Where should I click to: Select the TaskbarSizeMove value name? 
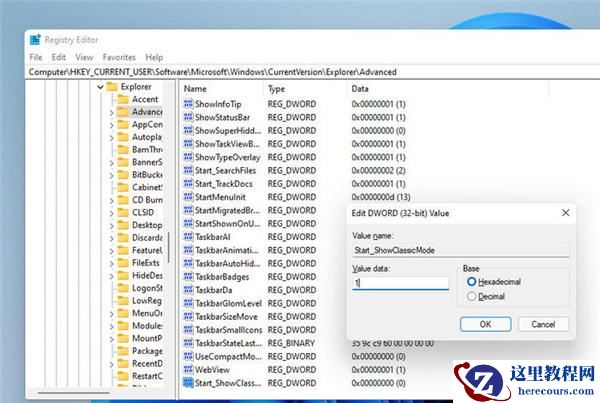tap(227, 317)
